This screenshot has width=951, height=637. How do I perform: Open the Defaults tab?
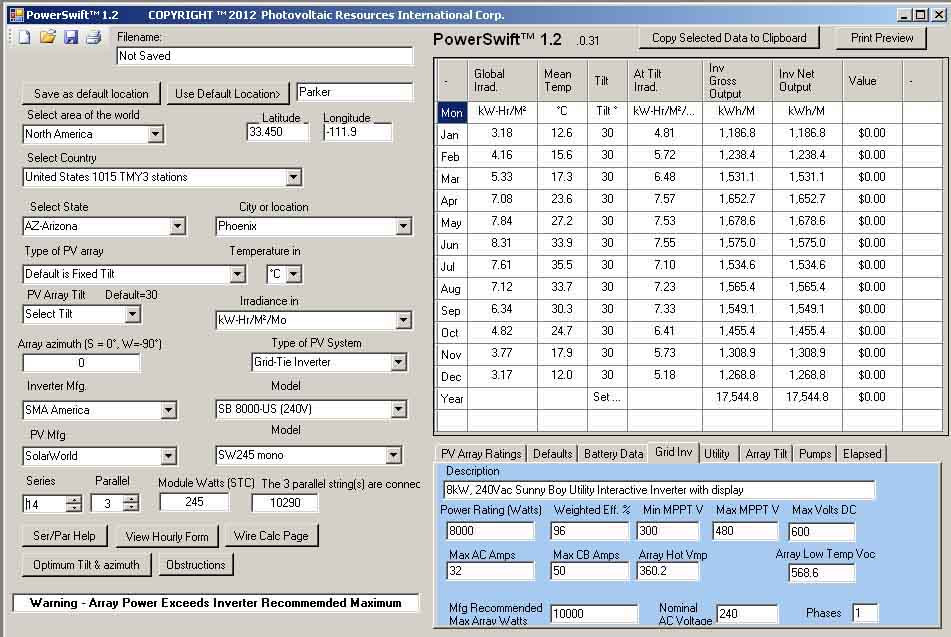[x=553, y=454]
